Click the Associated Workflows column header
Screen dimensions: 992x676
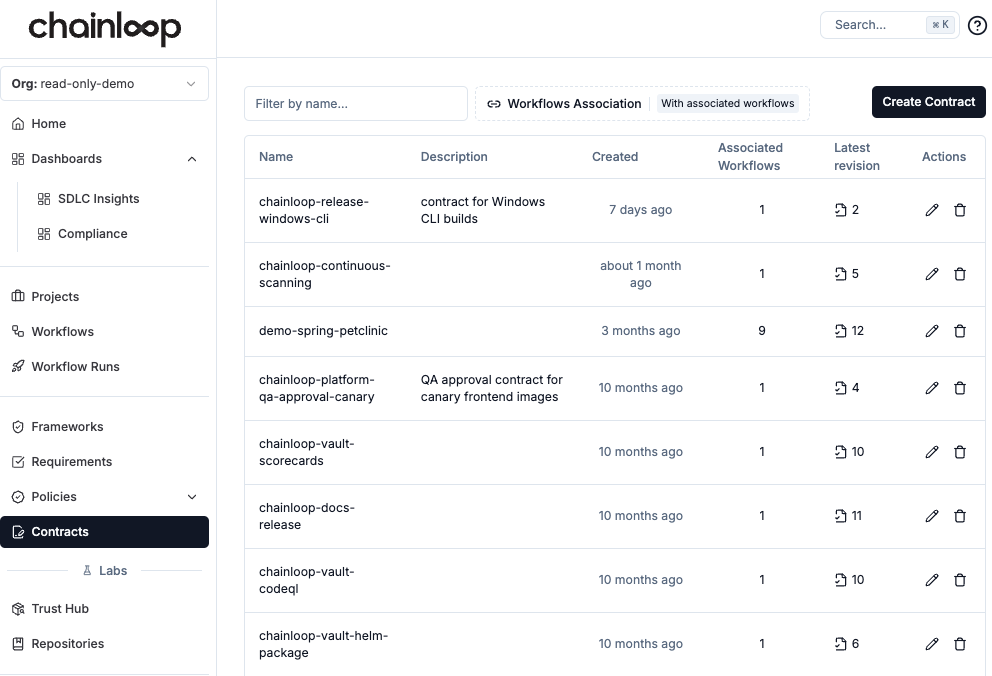[750, 157]
